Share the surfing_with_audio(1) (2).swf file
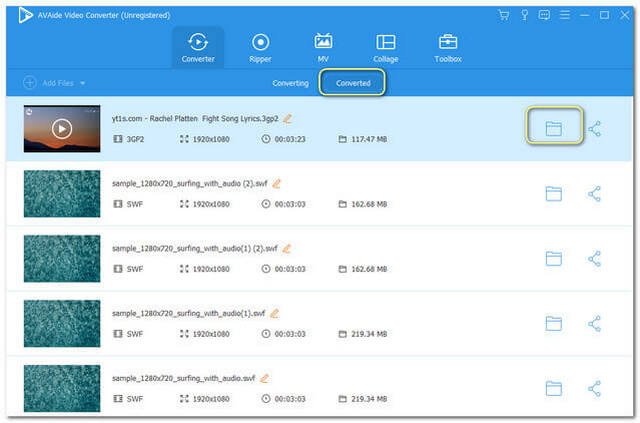 click(x=595, y=258)
